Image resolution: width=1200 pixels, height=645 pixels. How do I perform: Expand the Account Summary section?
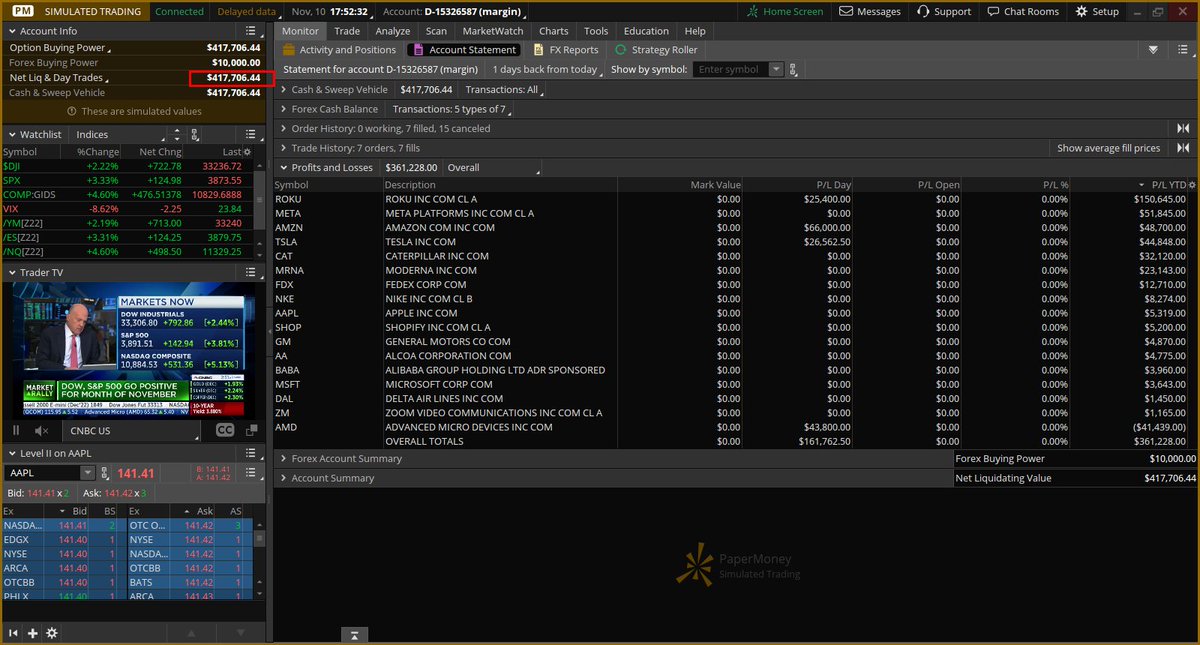[283, 478]
